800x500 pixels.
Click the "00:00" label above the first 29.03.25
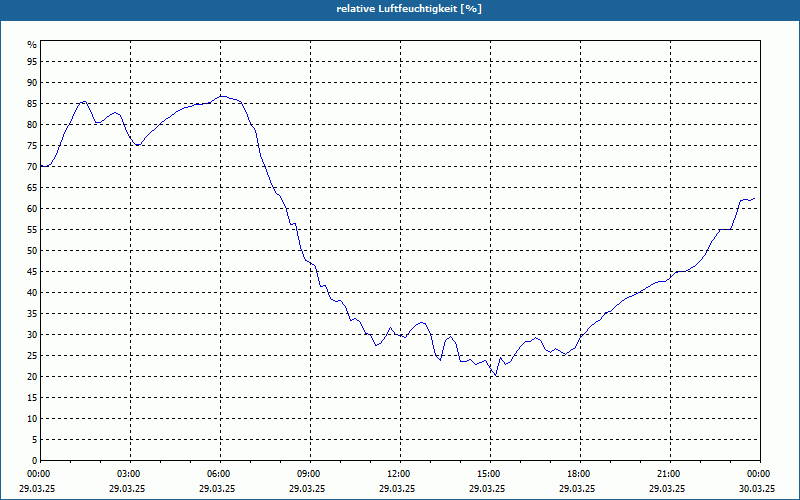tap(38, 474)
